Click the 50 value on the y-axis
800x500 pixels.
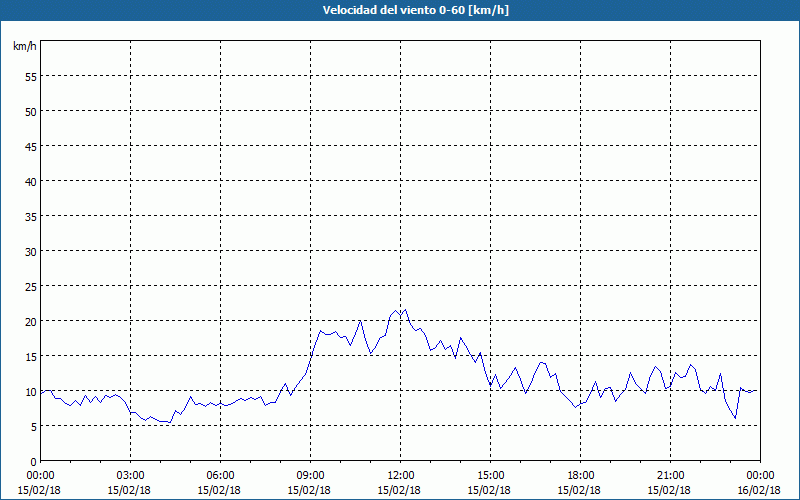[31, 111]
